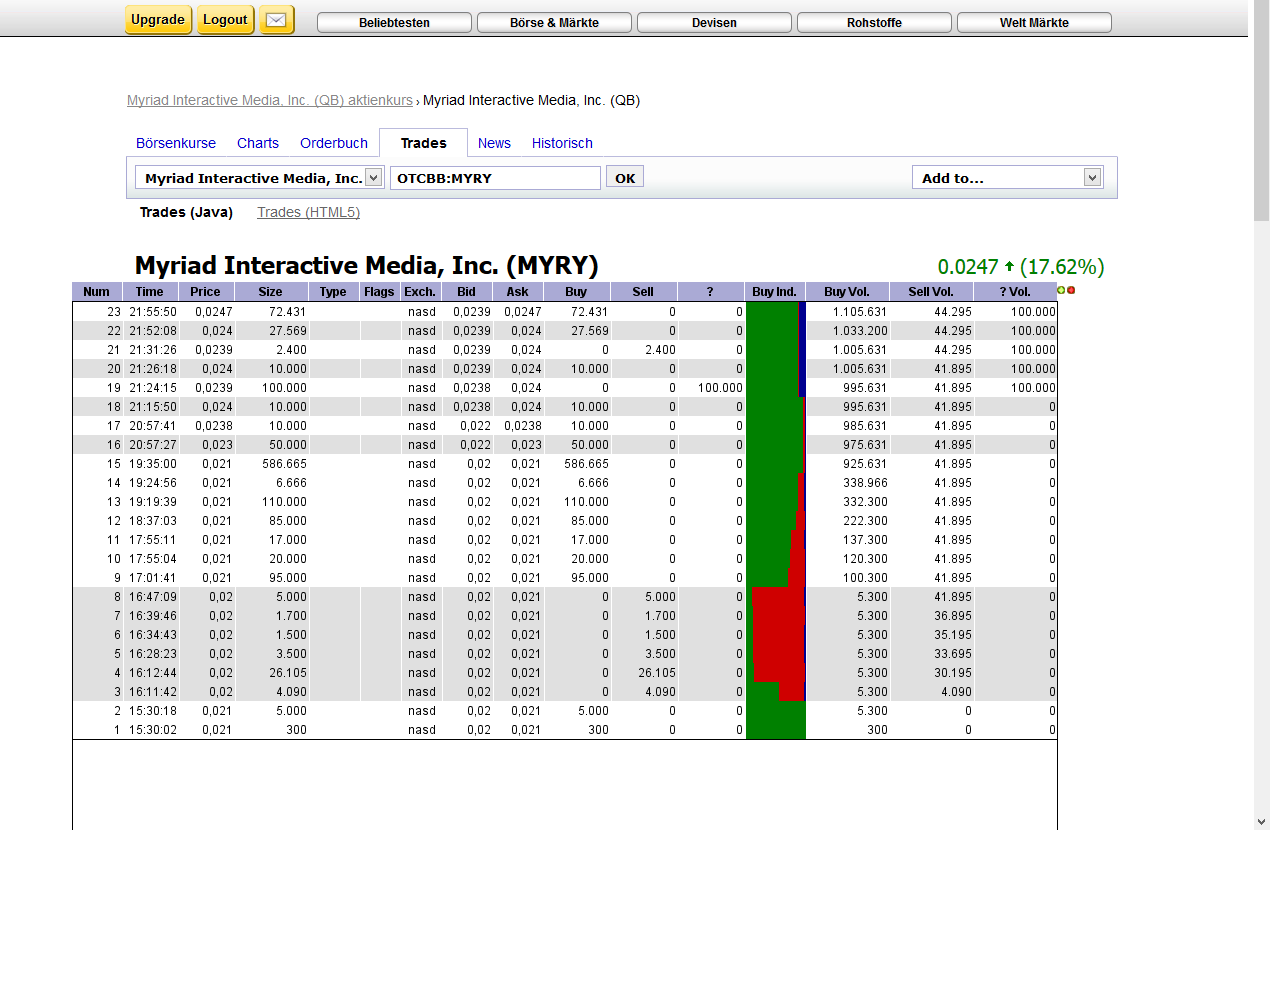The width and height of the screenshot is (1280, 984).
Task: Sort by the Price column header
Action: (x=206, y=292)
